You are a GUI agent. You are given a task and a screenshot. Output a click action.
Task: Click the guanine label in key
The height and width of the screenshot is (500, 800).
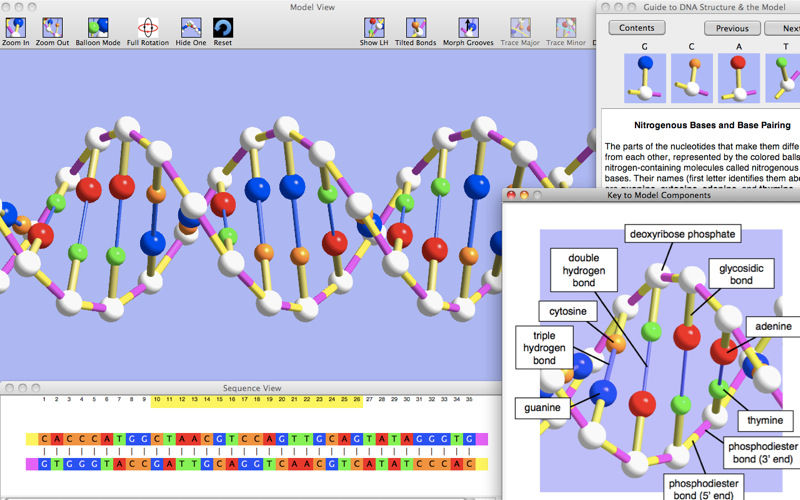(x=542, y=408)
